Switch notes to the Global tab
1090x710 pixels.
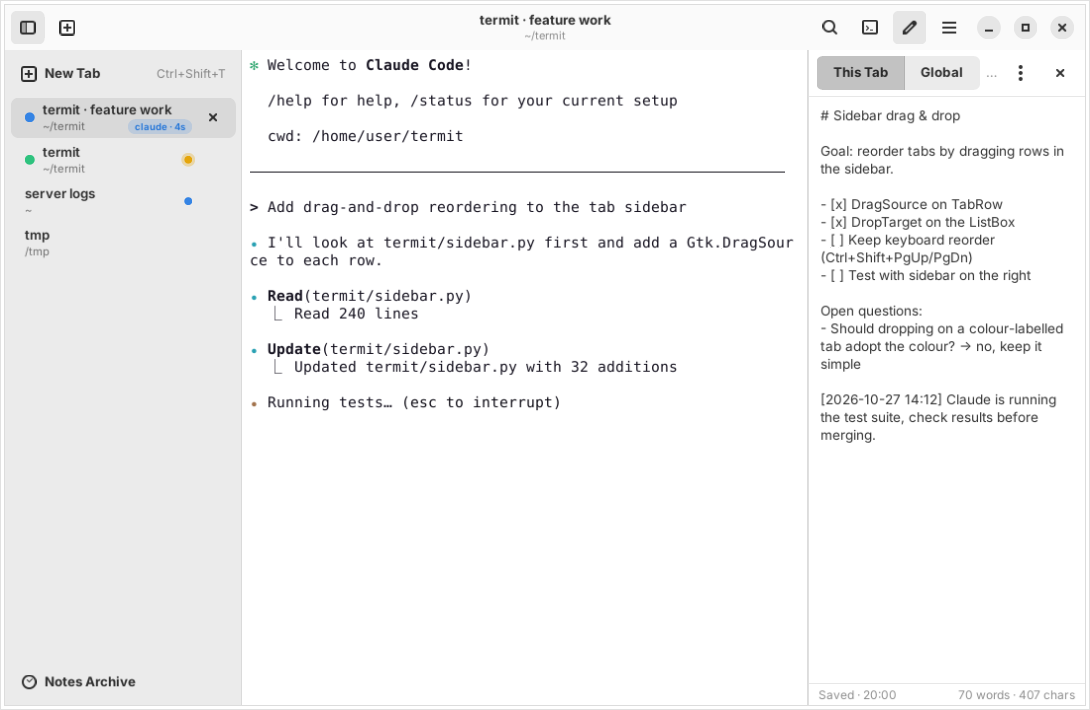(941, 73)
